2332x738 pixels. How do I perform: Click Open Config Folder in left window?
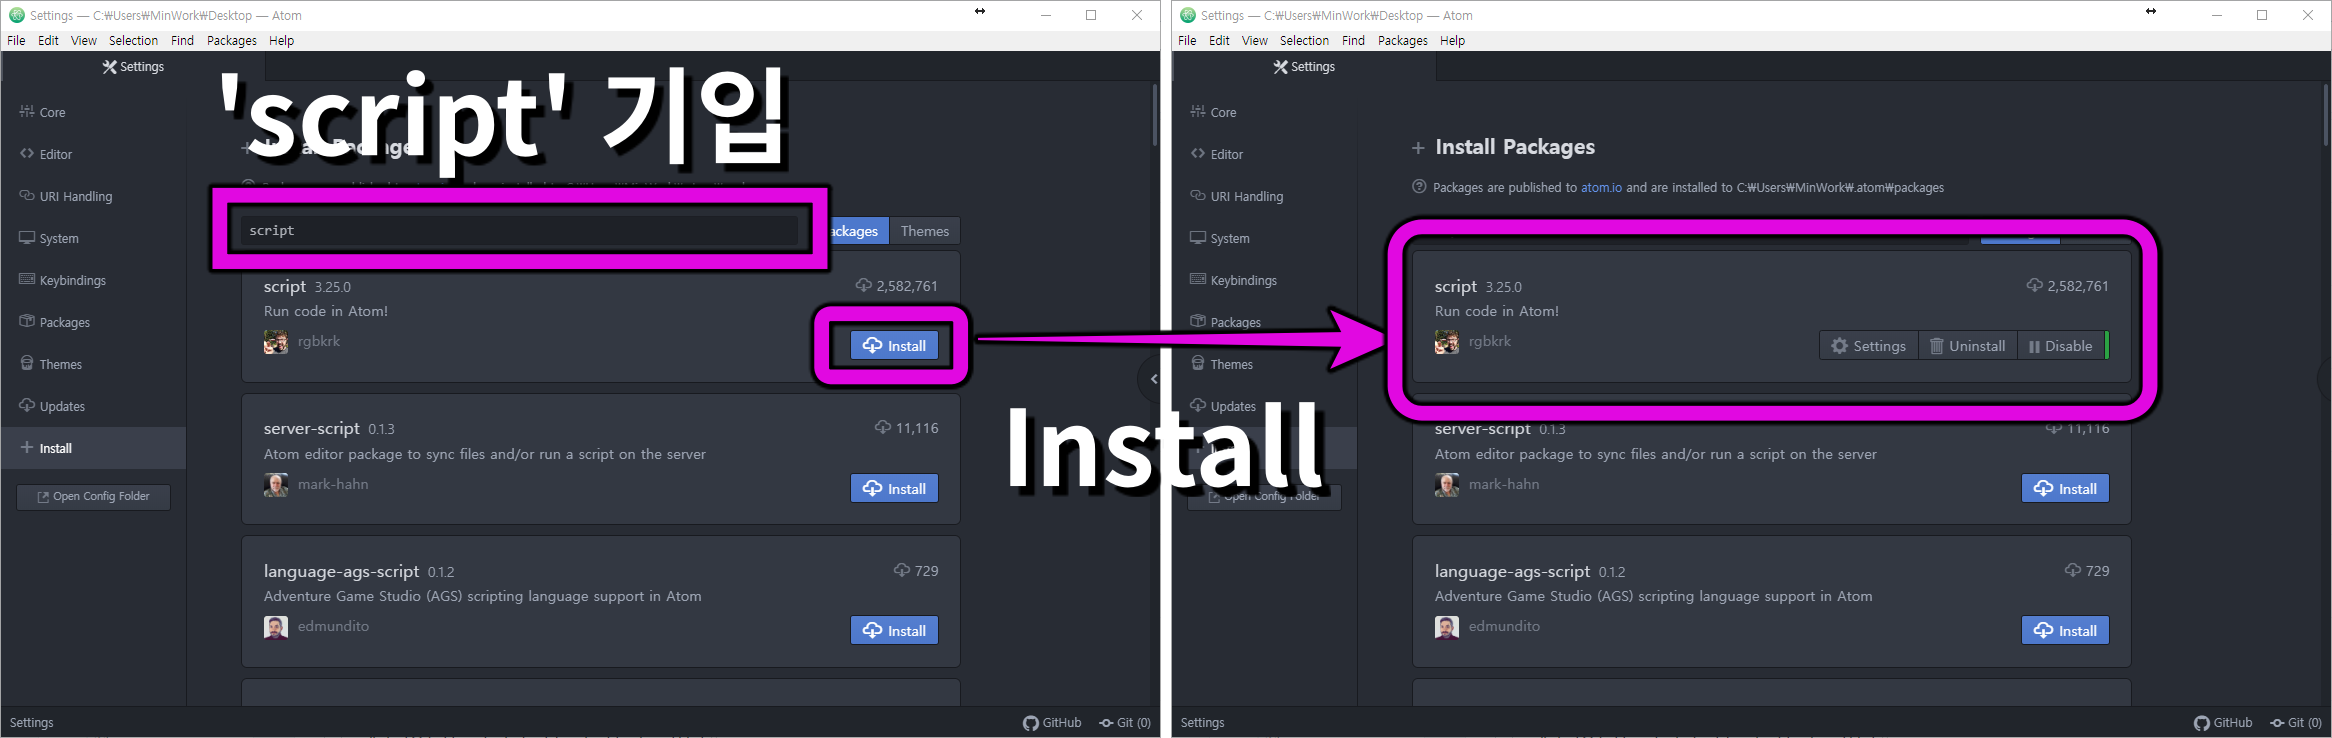[x=93, y=497]
